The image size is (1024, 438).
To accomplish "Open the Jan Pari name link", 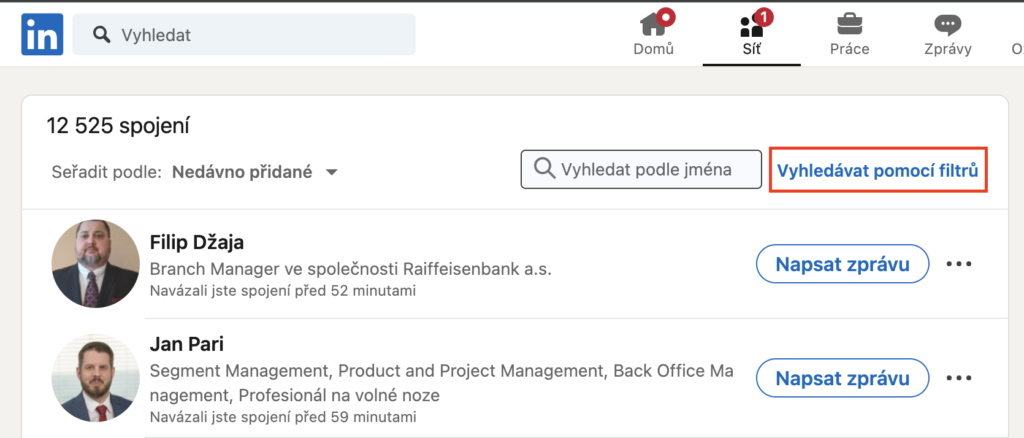I will (187, 343).
